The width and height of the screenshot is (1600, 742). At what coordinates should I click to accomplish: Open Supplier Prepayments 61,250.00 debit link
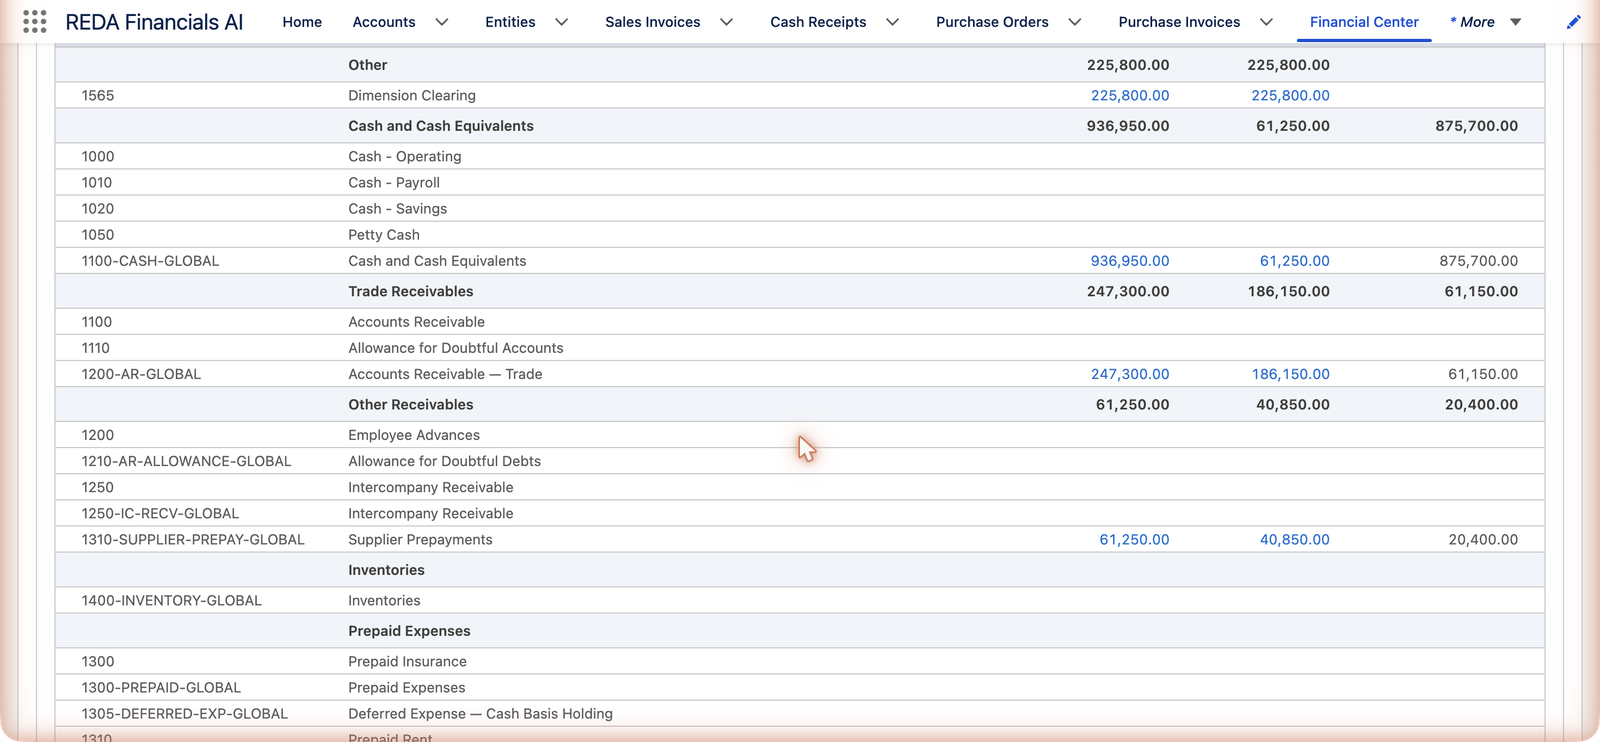pos(1134,539)
